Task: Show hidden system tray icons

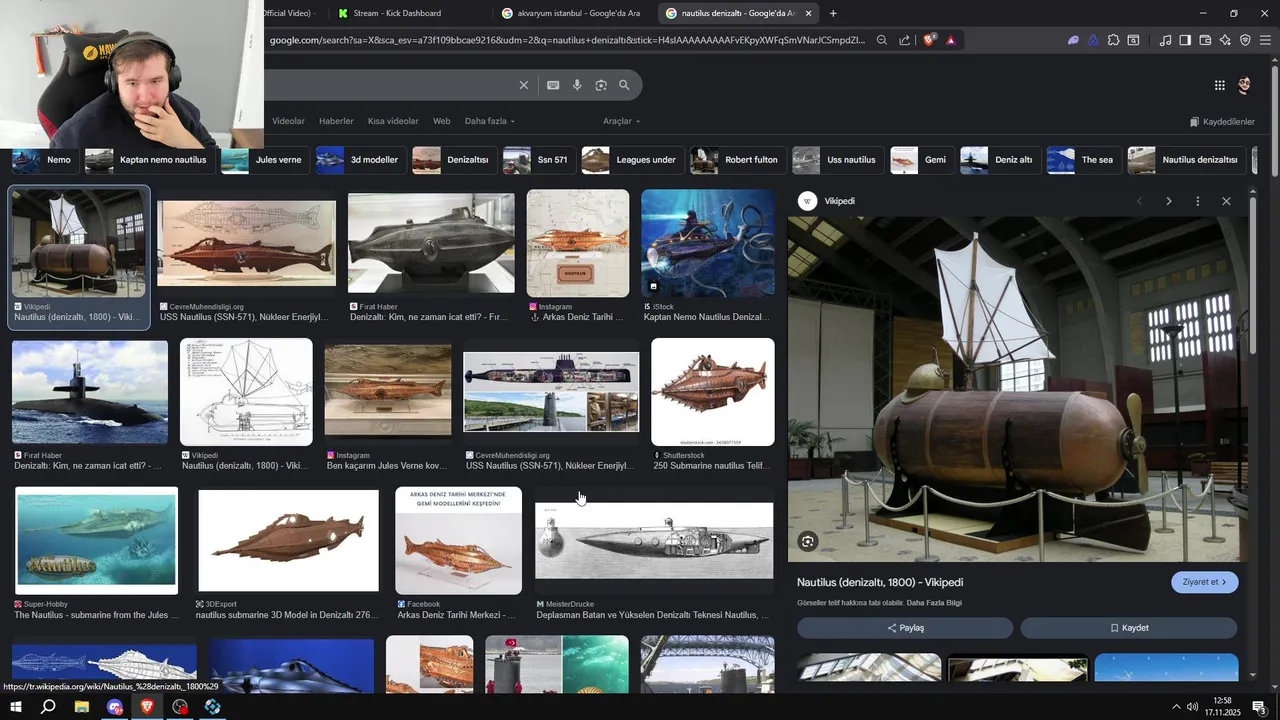Action: (1176, 707)
